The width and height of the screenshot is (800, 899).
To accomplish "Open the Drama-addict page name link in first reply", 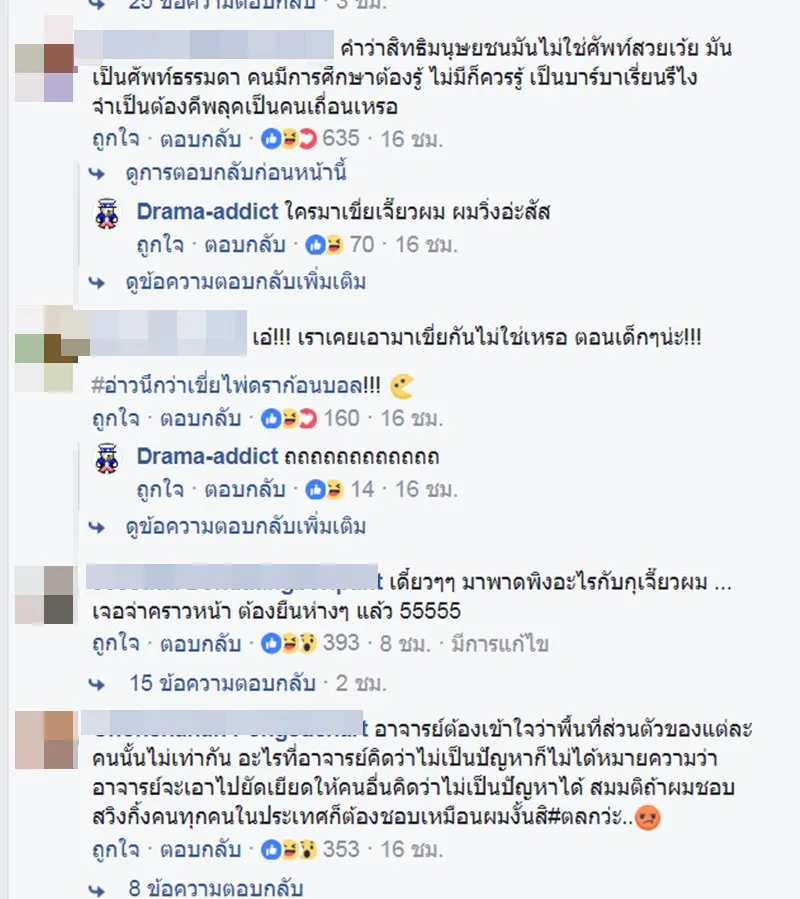I will (207, 212).
